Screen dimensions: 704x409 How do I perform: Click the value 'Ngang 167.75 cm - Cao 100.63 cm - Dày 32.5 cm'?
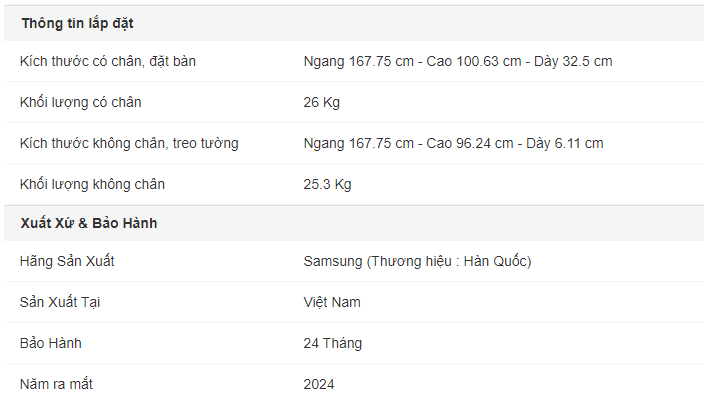pos(458,62)
